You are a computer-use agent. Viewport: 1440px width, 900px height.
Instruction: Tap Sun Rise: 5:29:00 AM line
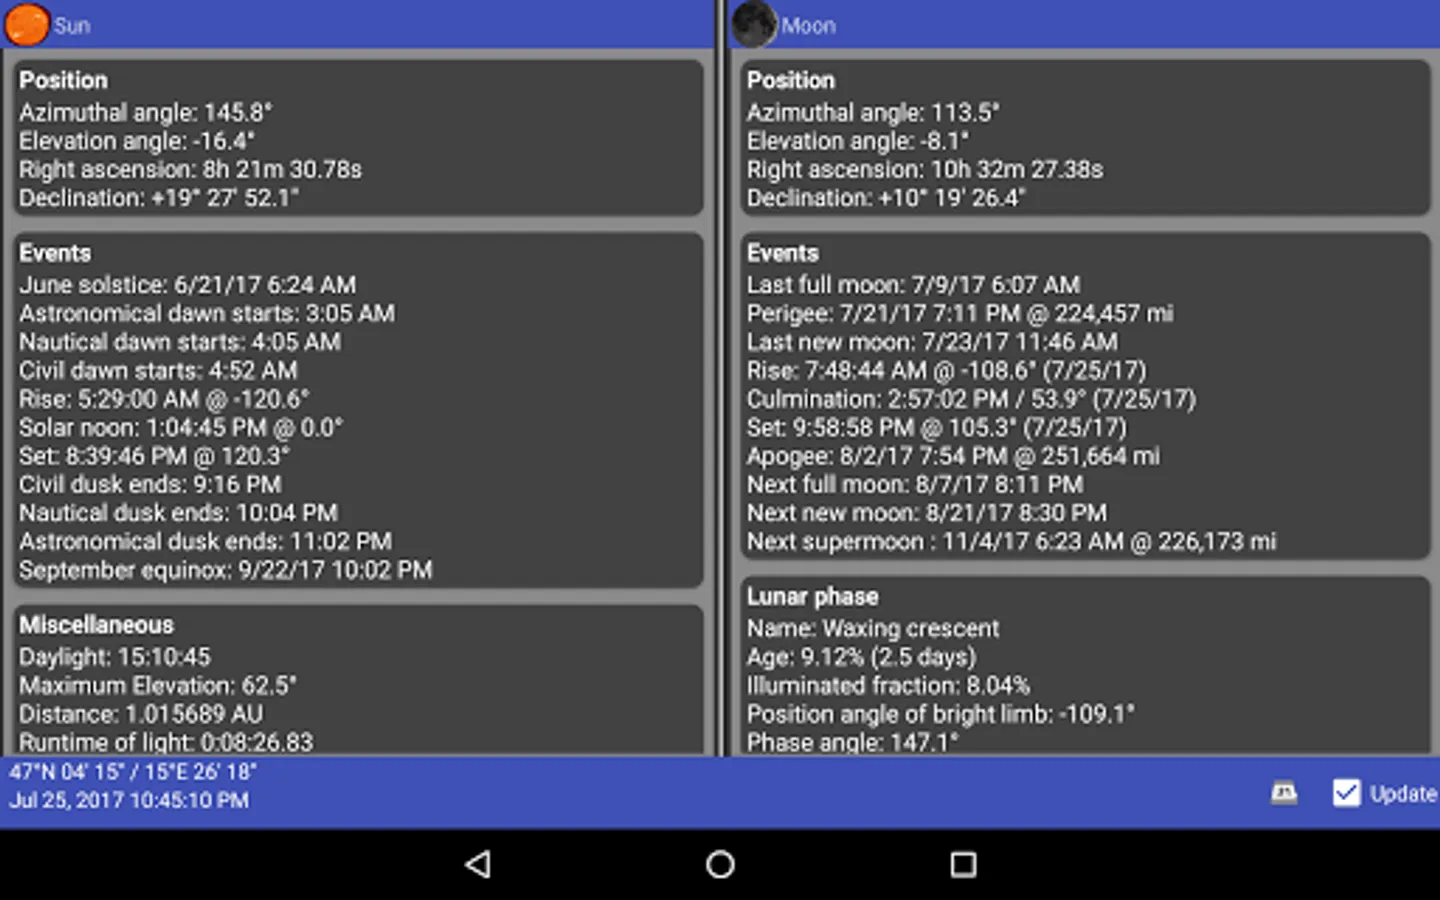164,399
